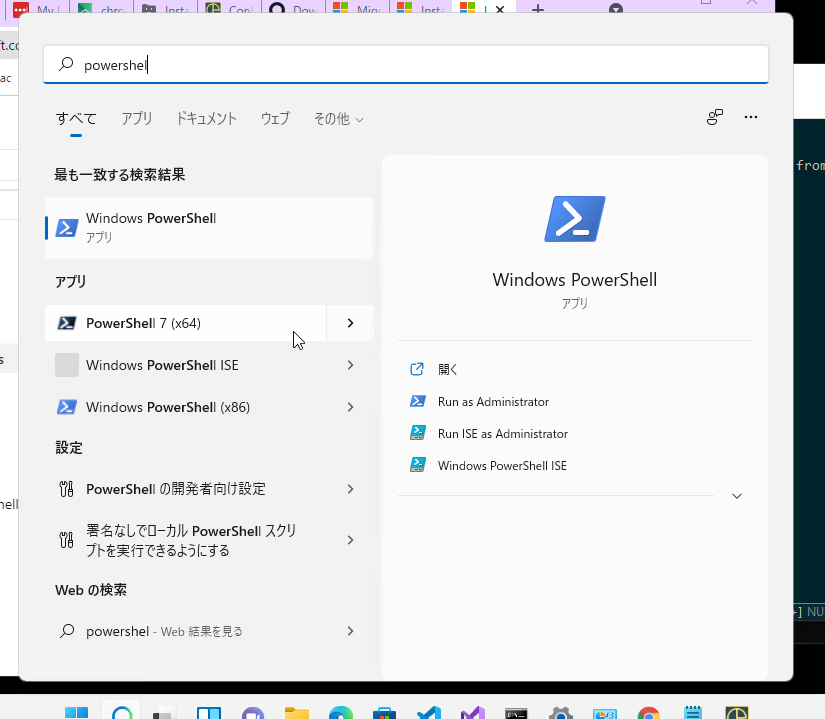Image resolution: width=825 pixels, height=719 pixels.
Task: Show more actions with the down chevron
Action: click(x=737, y=496)
